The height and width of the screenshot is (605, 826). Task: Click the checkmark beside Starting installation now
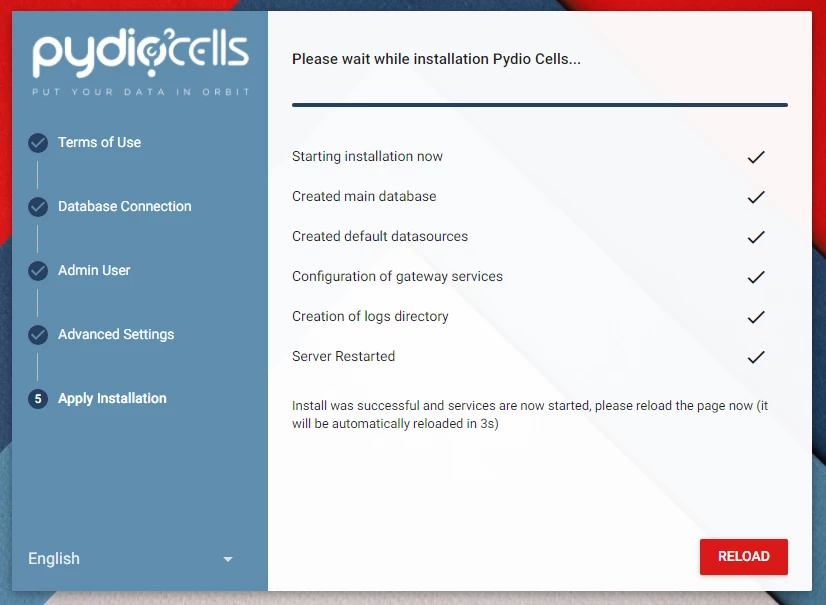[756, 157]
